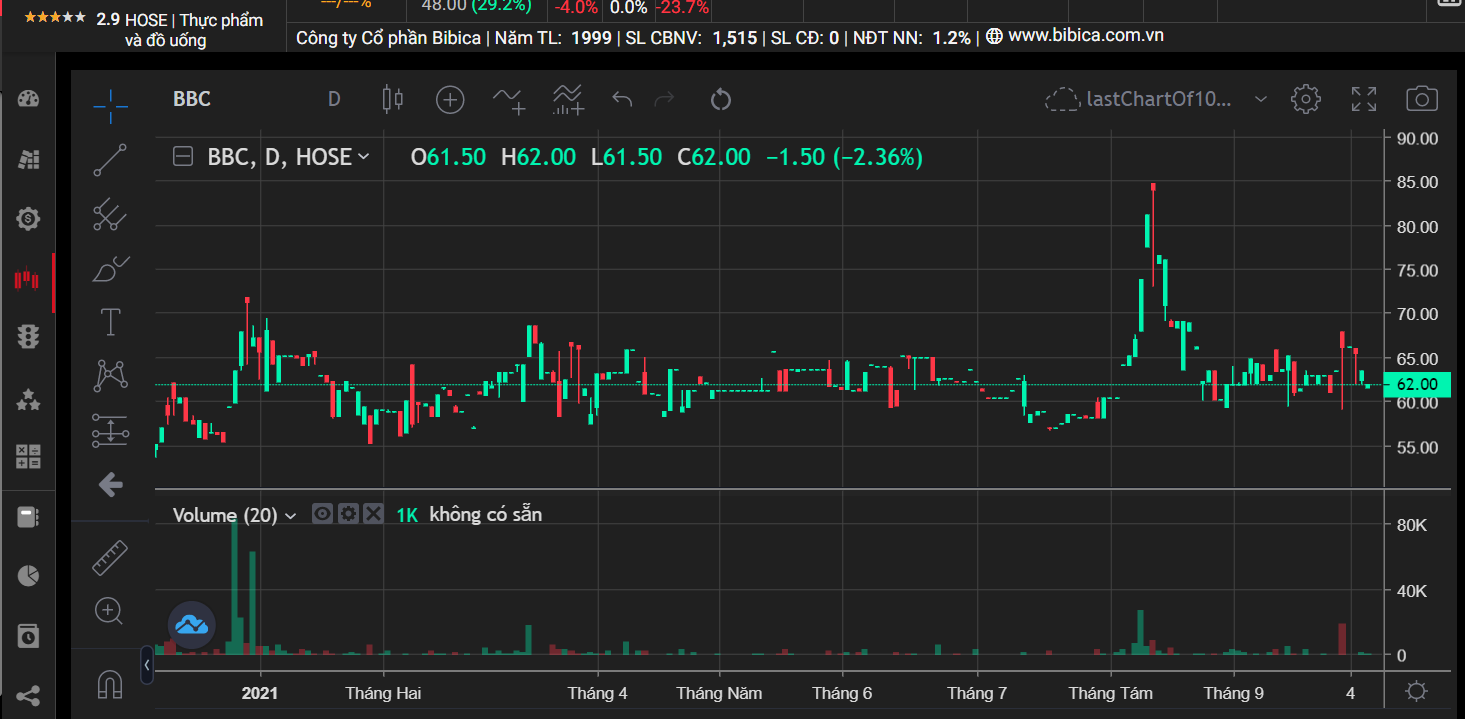Viewport: 1465px width, 719px height.
Task: Collapse the BBC legend using minus box
Action: click(182, 157)
